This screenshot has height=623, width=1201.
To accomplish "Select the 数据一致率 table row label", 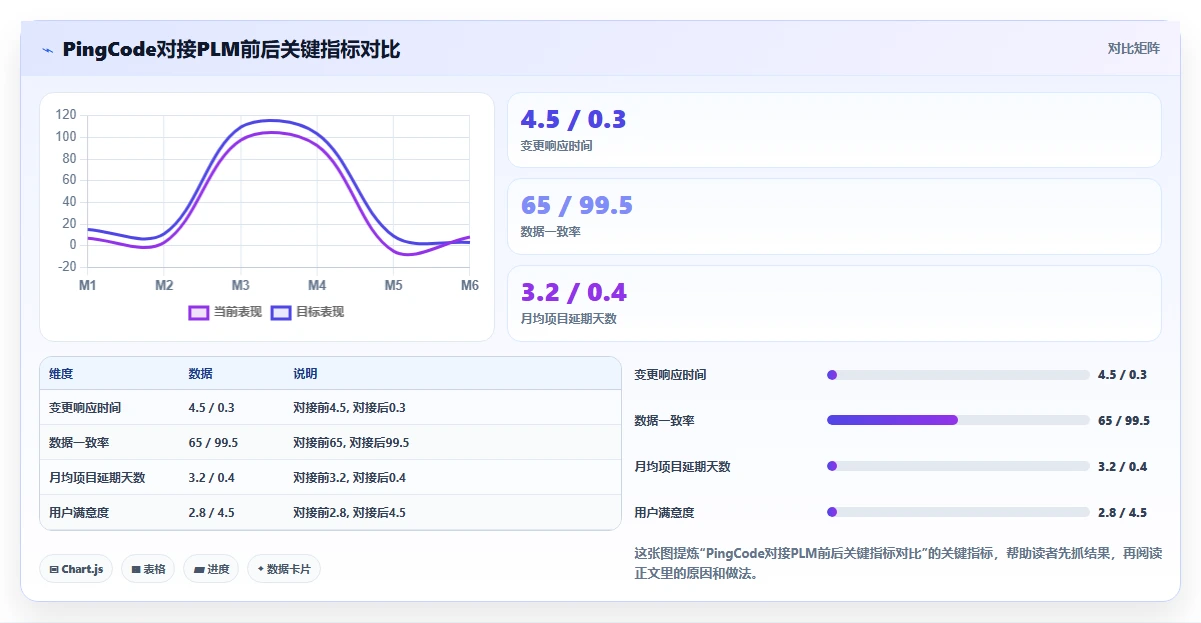I will pyautogui.click(x=79, y=443).
